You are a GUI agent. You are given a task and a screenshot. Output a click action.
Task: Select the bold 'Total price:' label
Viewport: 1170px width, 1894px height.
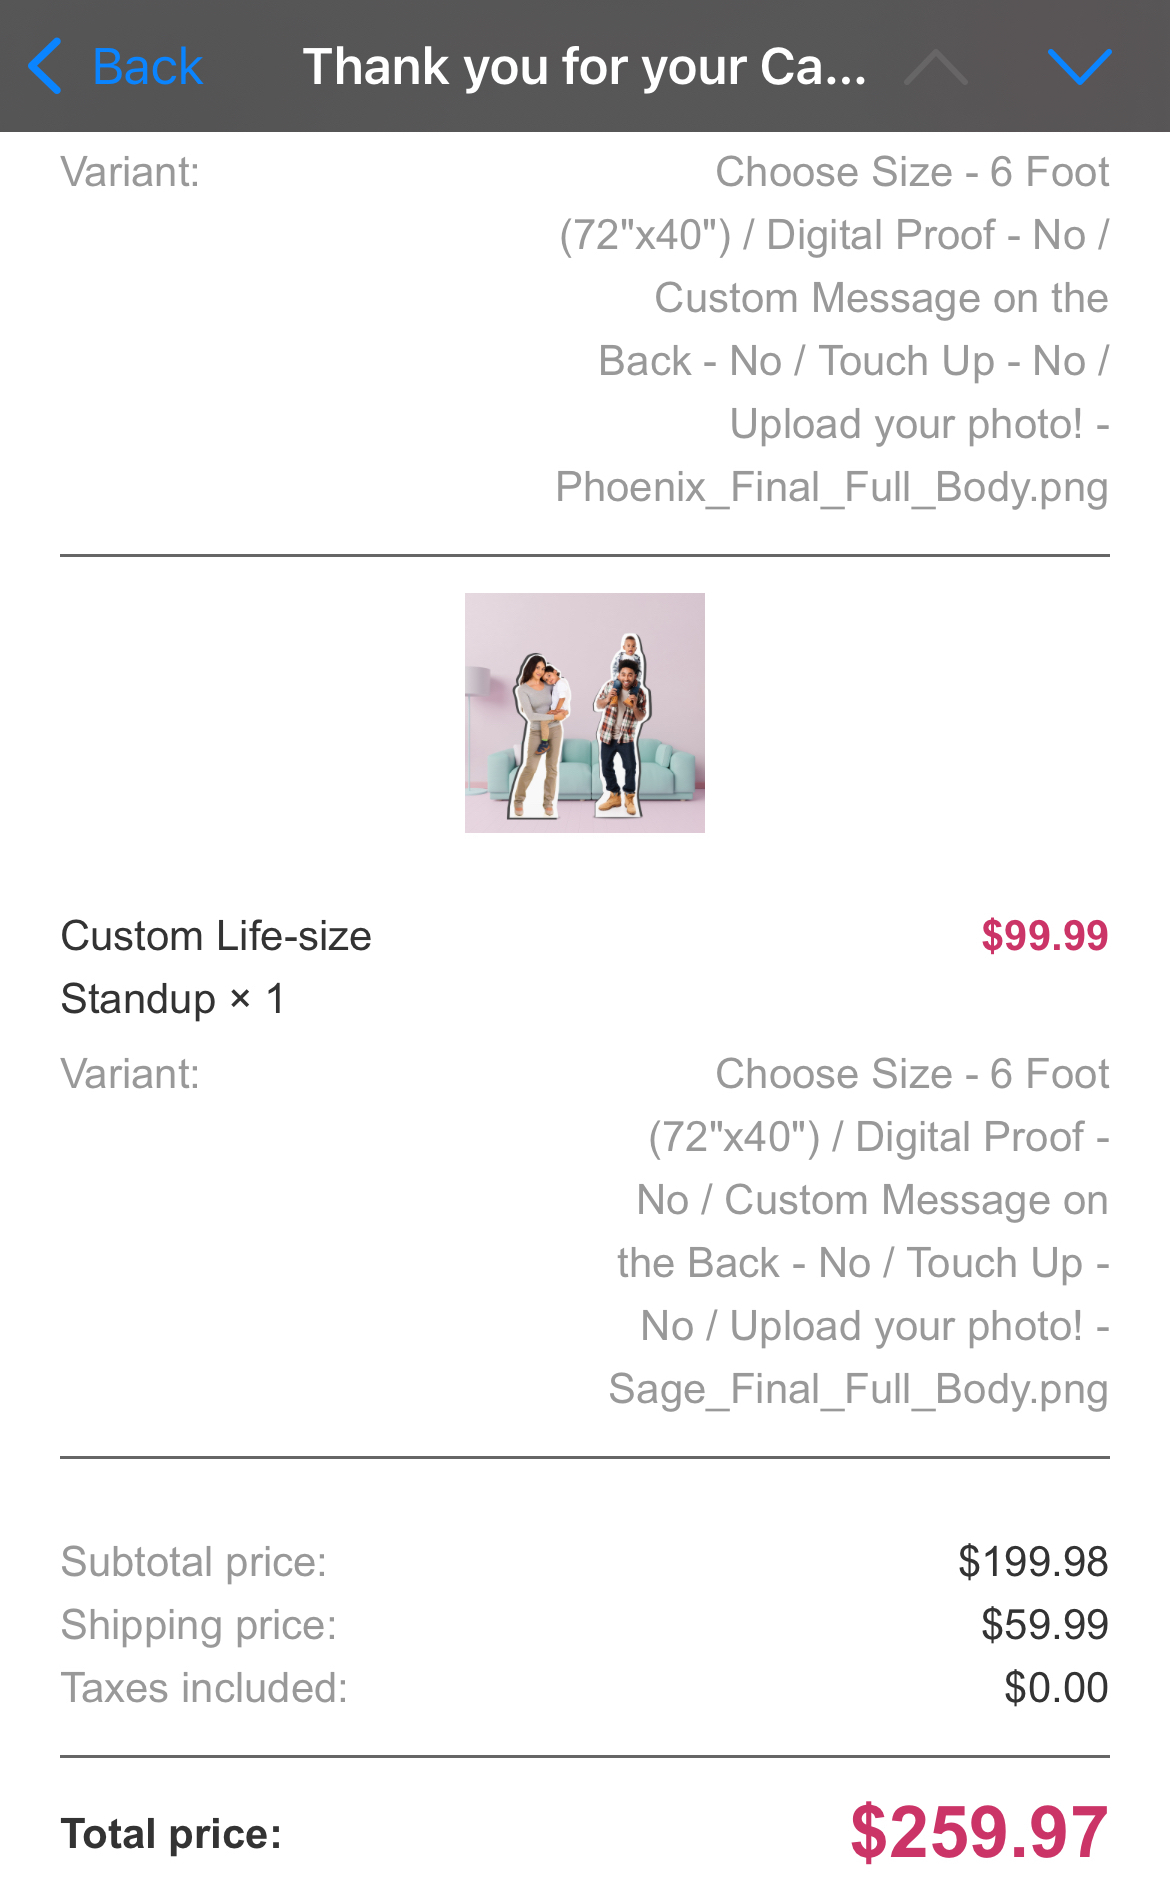(171, 1834)
